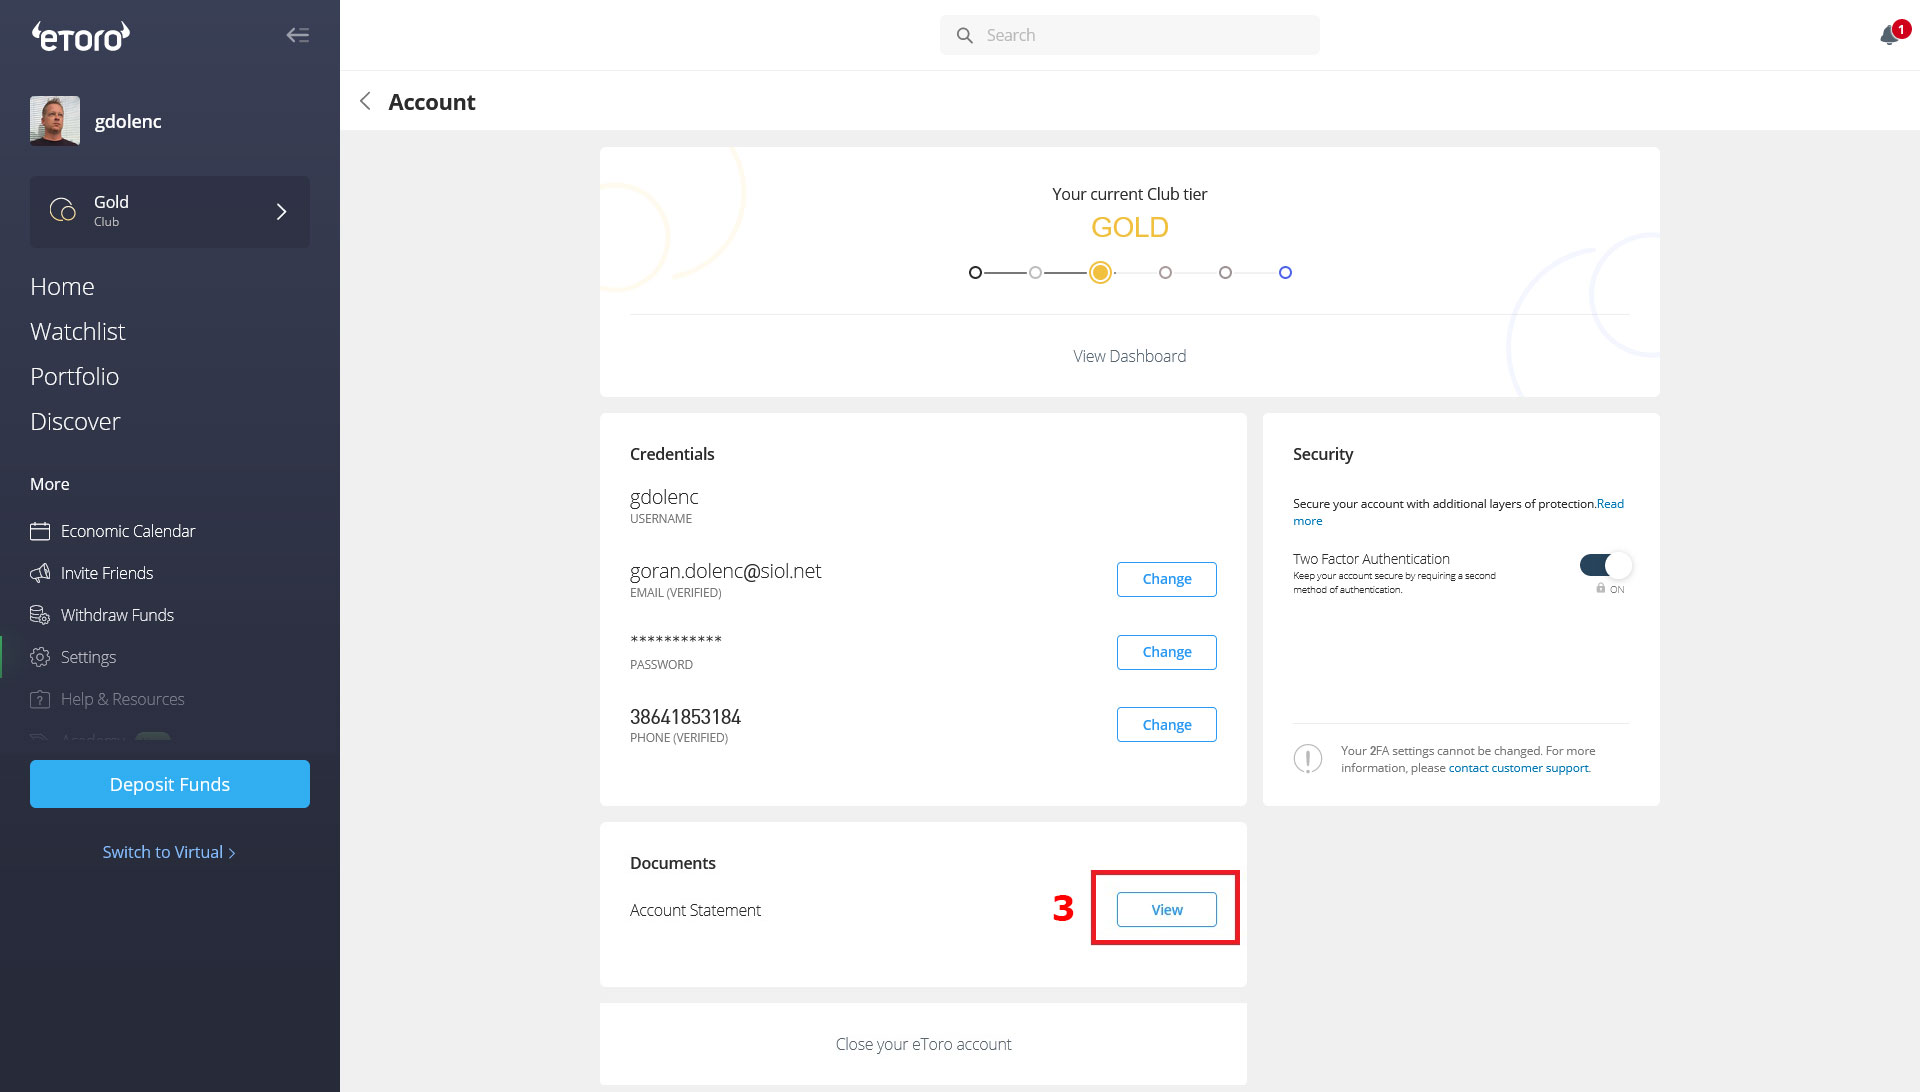
Task: View the Account Statement
Action: 1167,910
